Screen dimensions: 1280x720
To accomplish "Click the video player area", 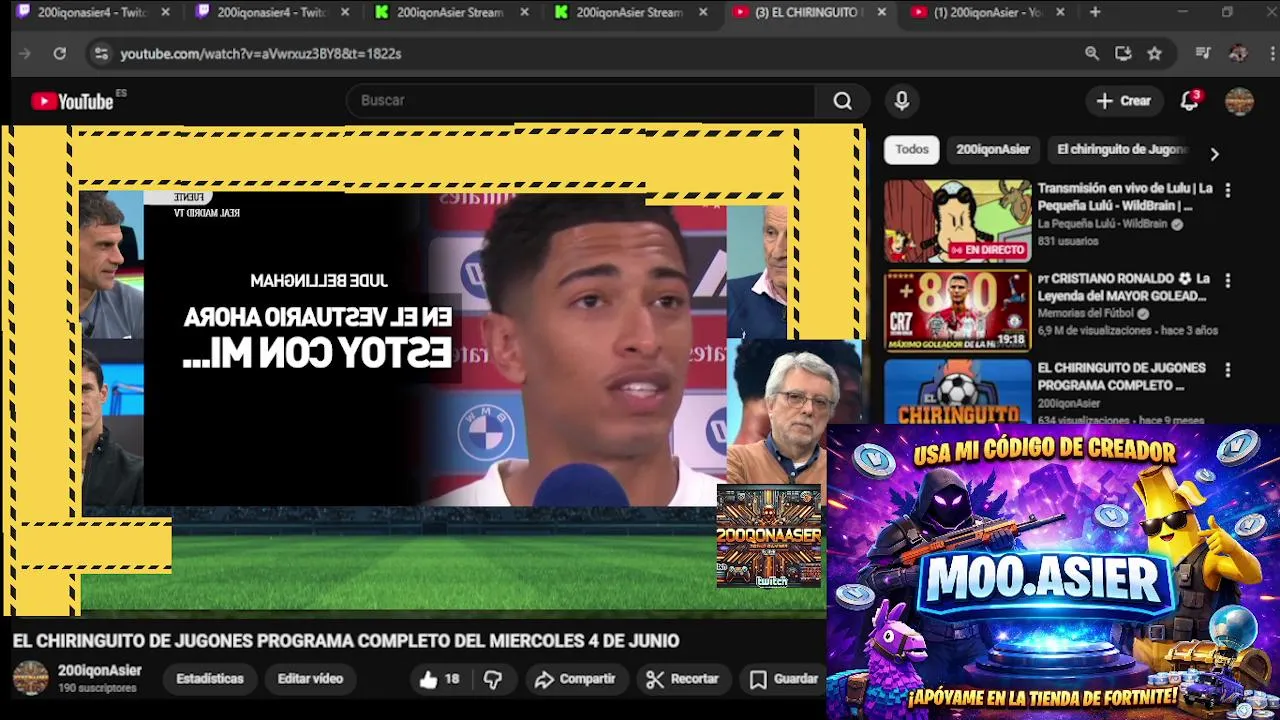I will (432, 370).
